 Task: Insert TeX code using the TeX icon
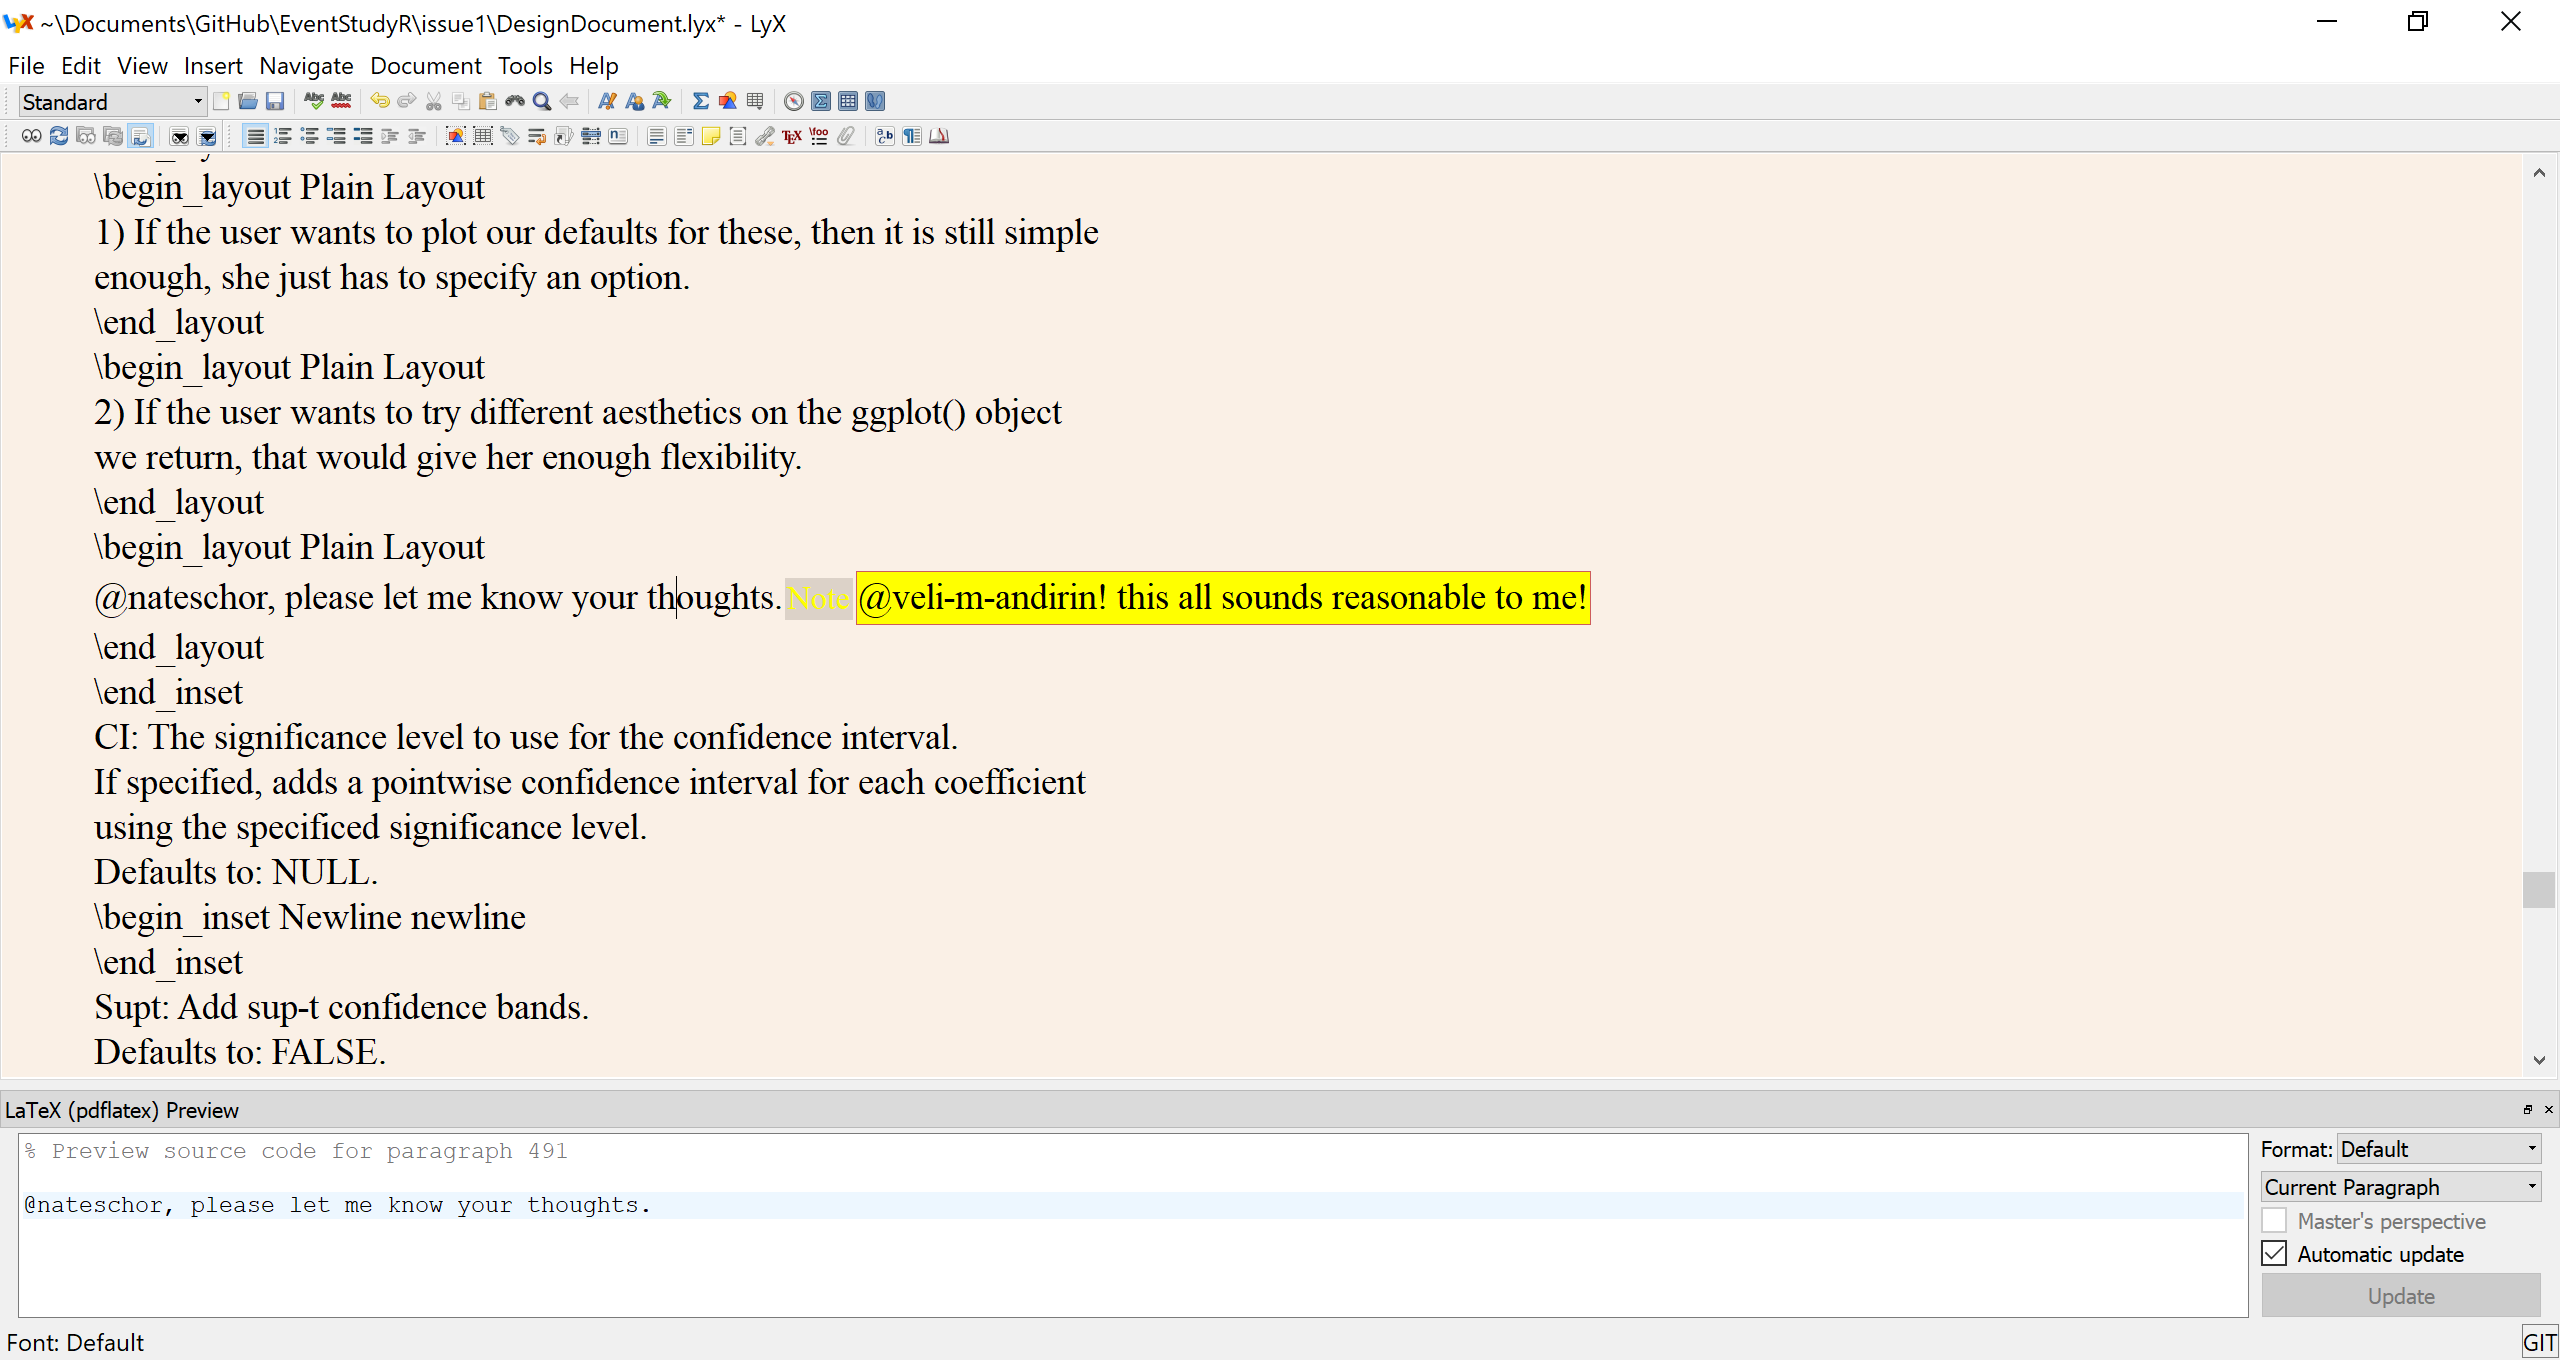coord(791,137)
